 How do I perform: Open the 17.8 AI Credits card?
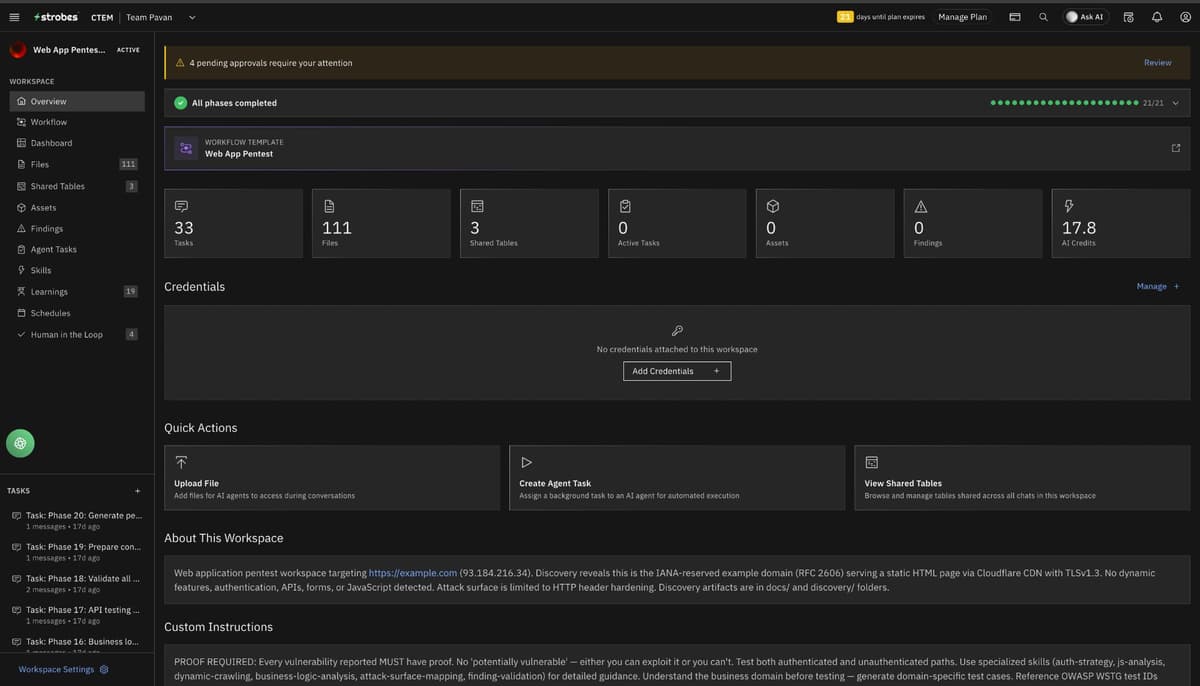(1121, 224)
